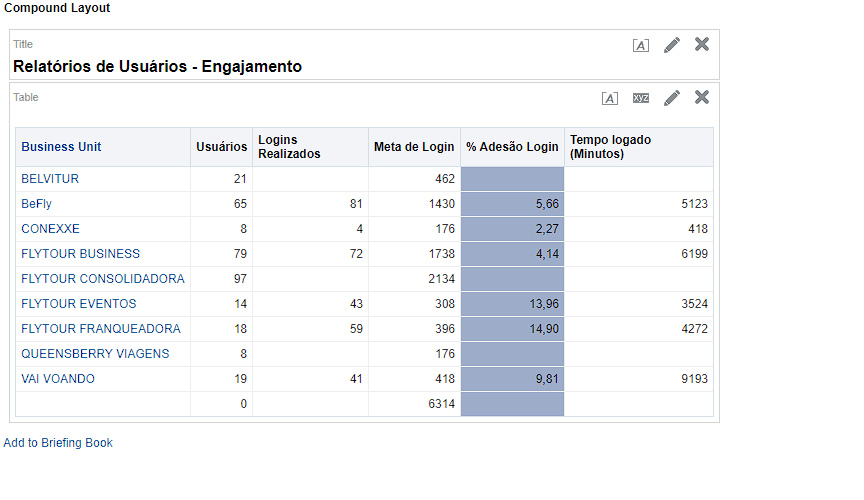
Task: Edit the Title view with pencil icon
Action: click(672, 45)
